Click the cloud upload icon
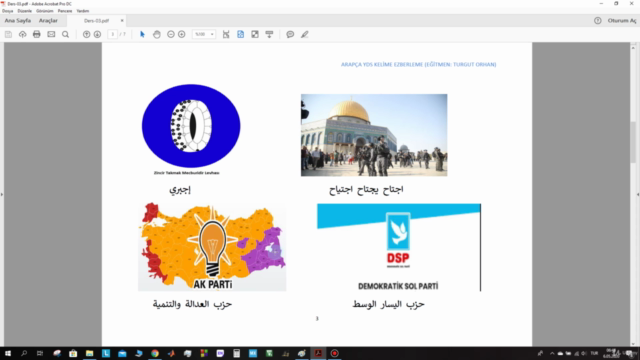 22,34
